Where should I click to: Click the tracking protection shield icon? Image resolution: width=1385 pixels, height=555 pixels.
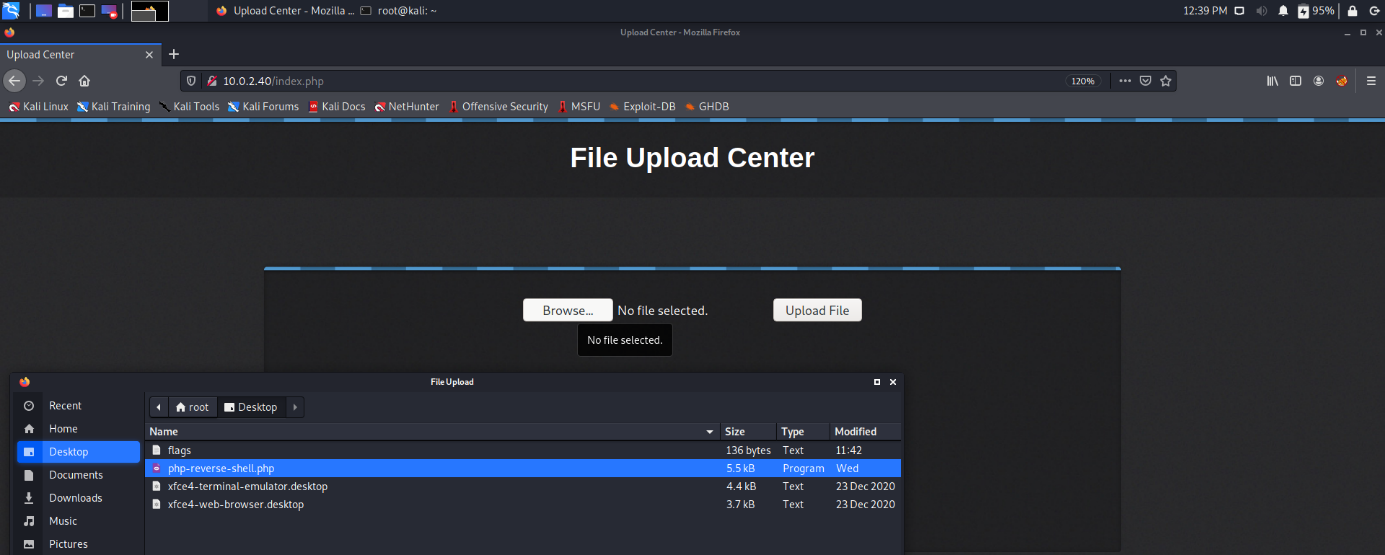(192, 81)
